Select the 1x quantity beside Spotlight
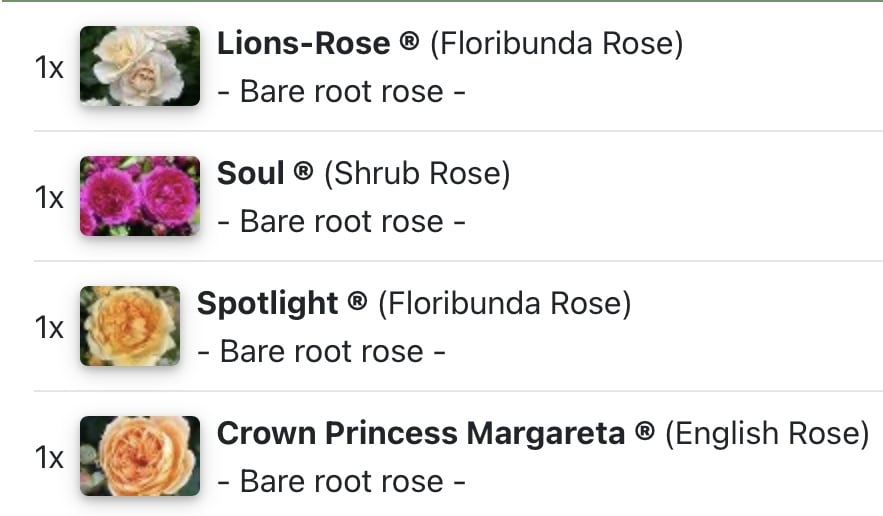Viewport: 883px width, 516px height. pos(50,328)
